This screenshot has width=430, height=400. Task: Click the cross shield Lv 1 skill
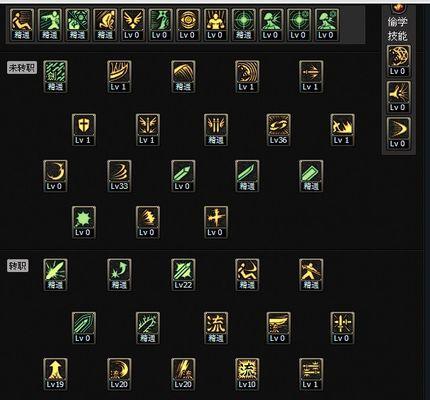coord(84,130)
